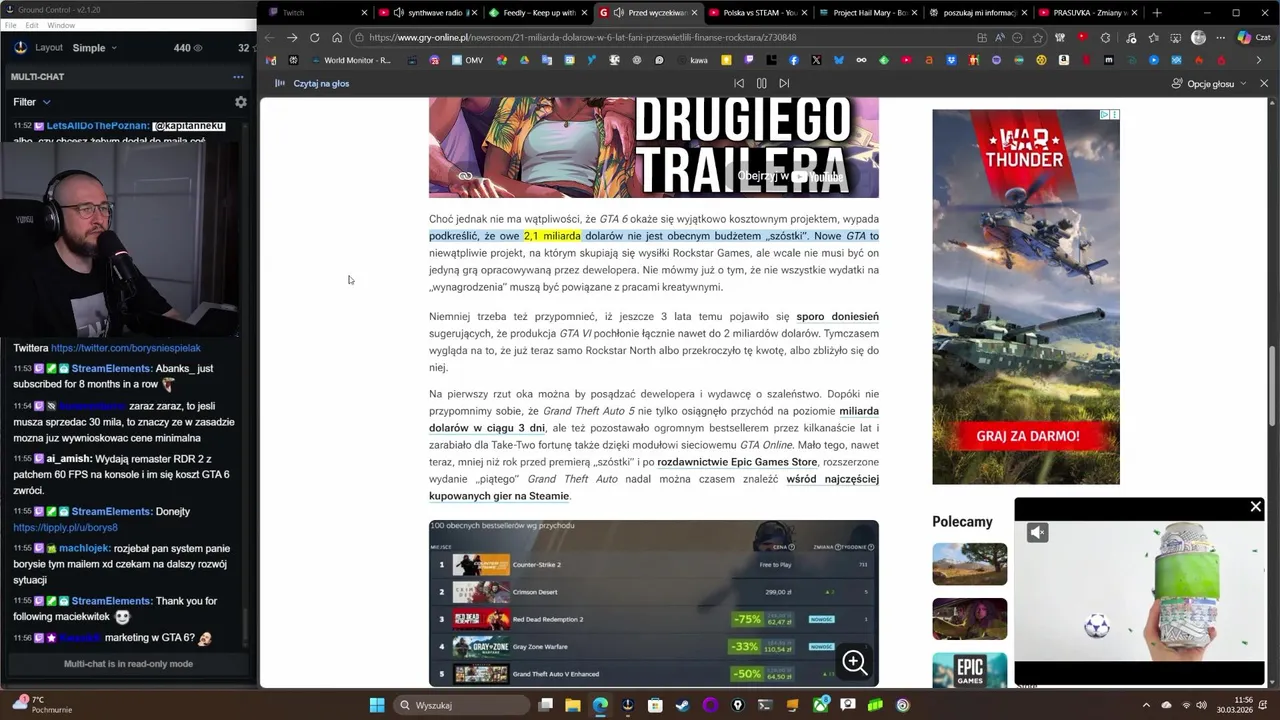Open the Twitter link in chat
1280x720 pixels.
click(126, 348)
